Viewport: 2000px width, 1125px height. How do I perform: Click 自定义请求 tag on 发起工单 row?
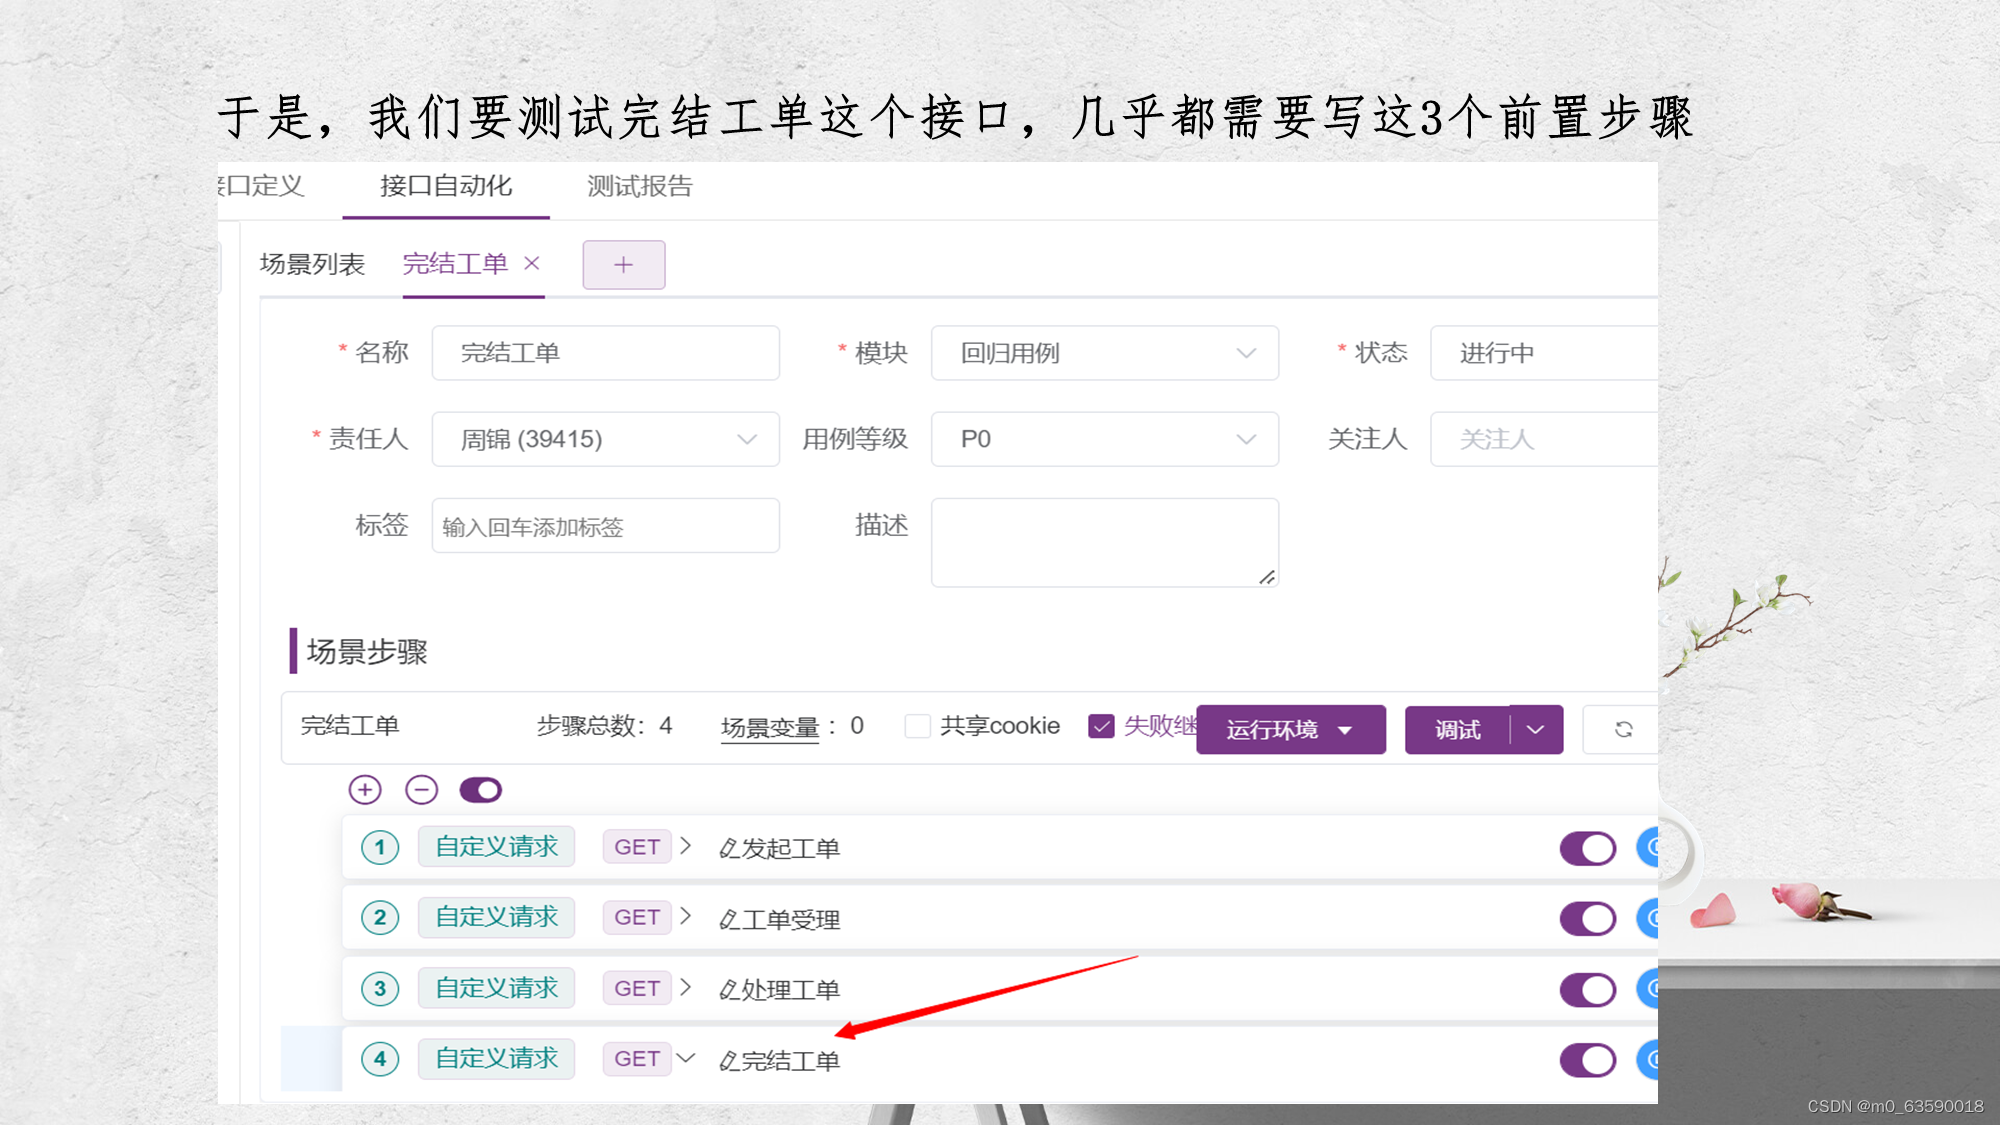(x=496, y=847)
